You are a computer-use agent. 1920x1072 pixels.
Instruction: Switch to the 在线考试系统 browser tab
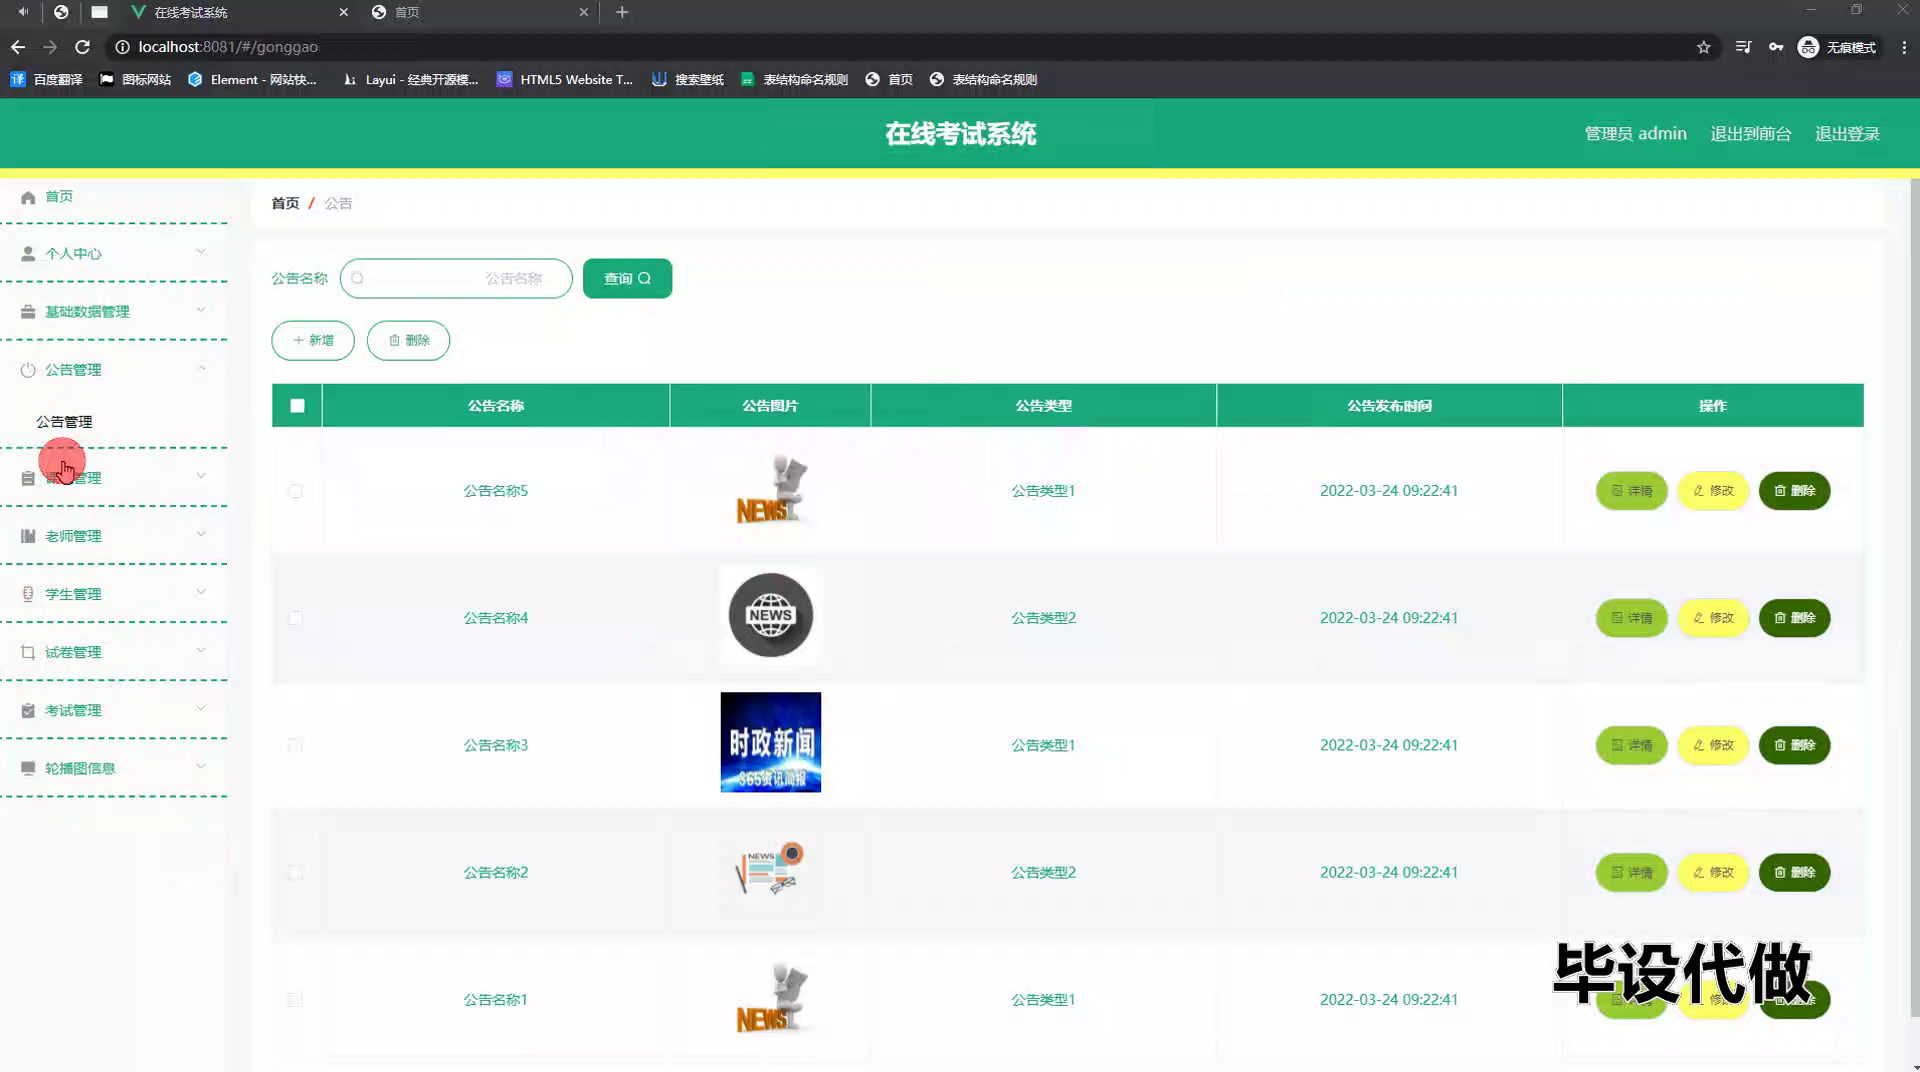click(240, 12)
